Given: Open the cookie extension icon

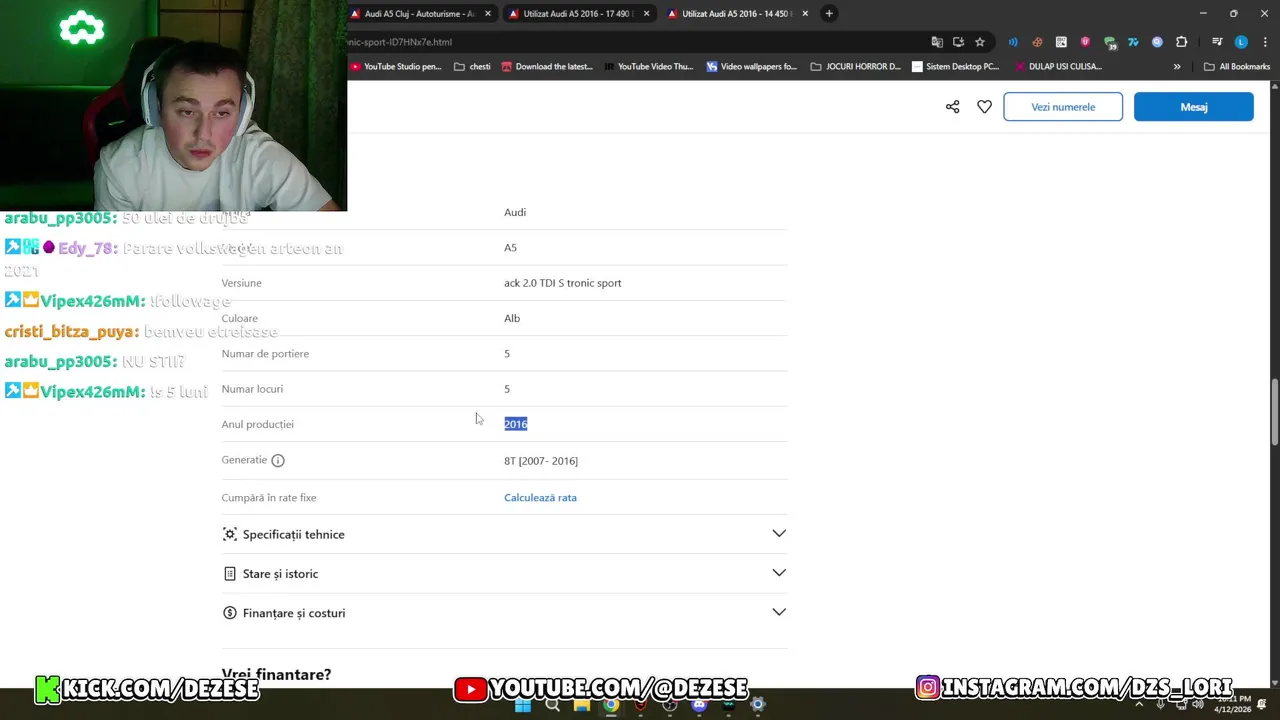Looking at the screenshot, I should pyautogui.click(x=1037, y=42).
